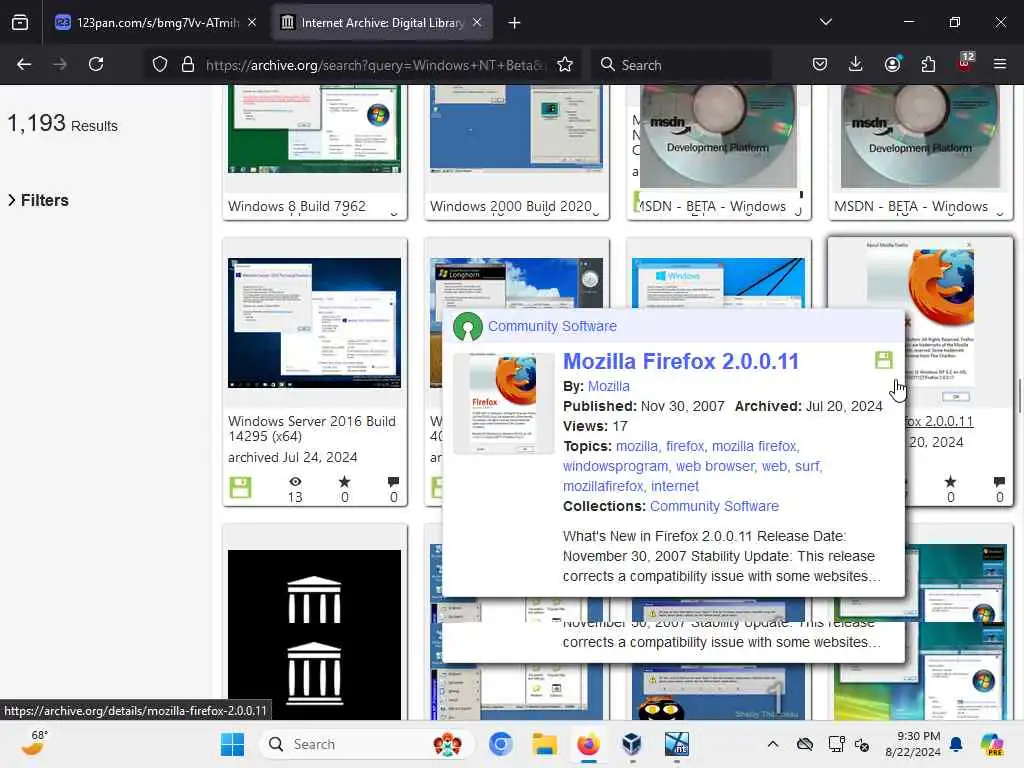Open the weather widget showing 68°
1024x768 pixels.
34,743
